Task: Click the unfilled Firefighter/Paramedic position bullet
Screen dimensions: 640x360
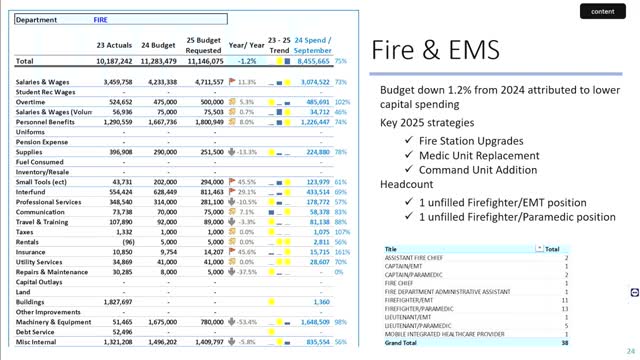Action: pyautogui.click(x=517, y=217)
